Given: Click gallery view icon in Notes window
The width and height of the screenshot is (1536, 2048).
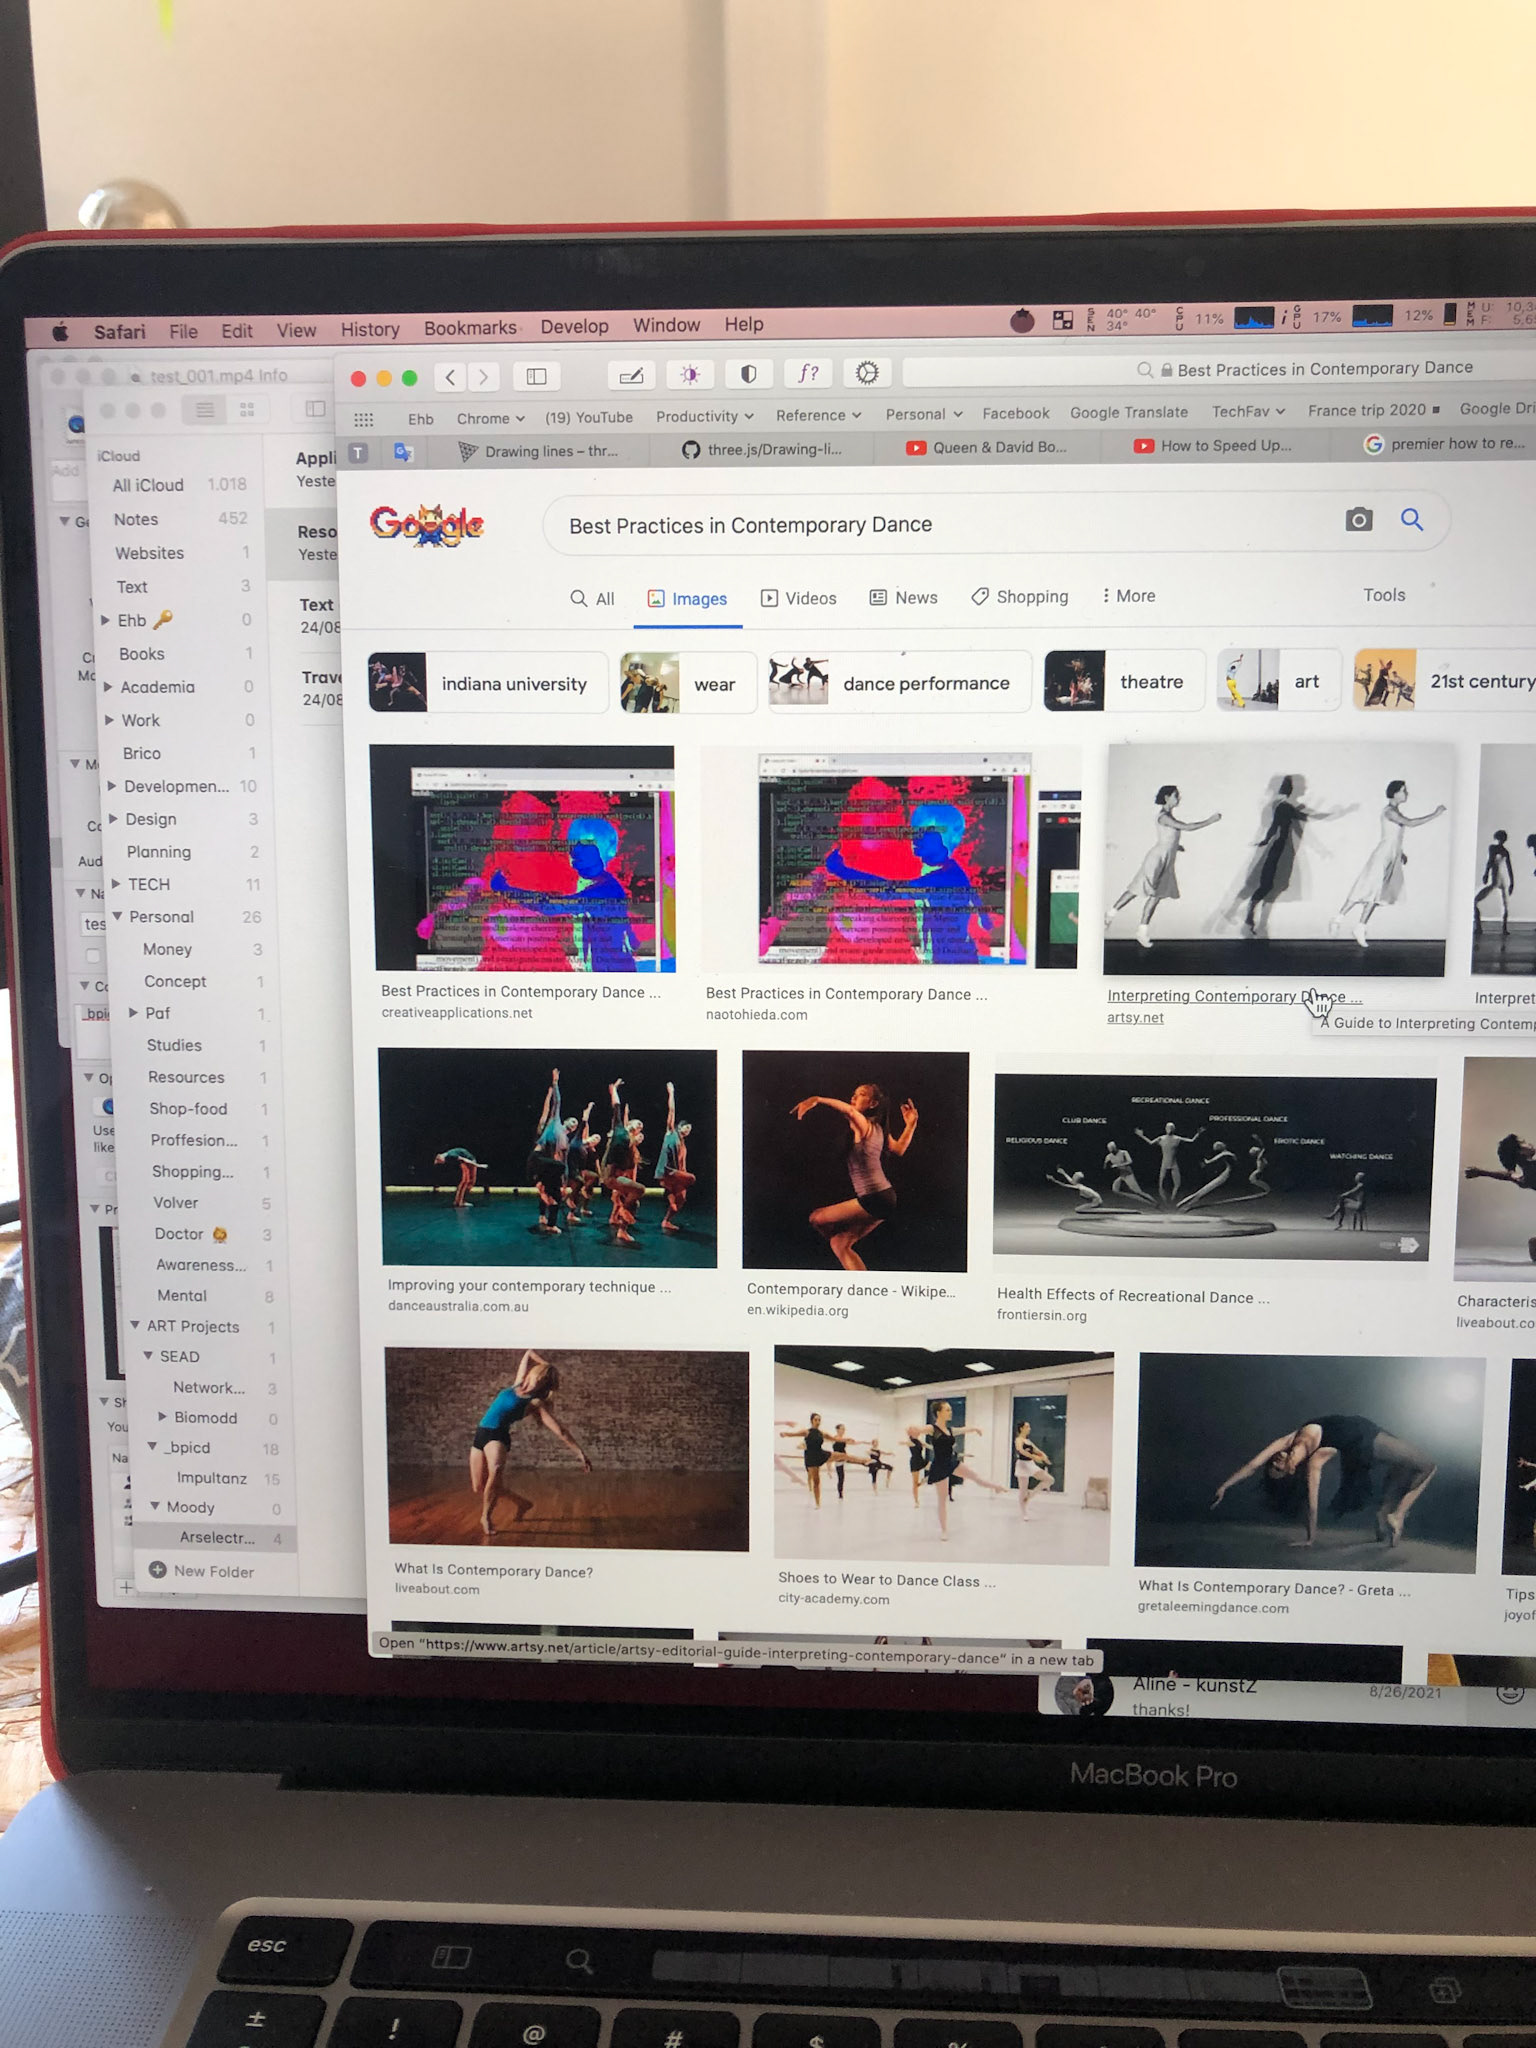Looking at the screenshot, I should [247, 409].
